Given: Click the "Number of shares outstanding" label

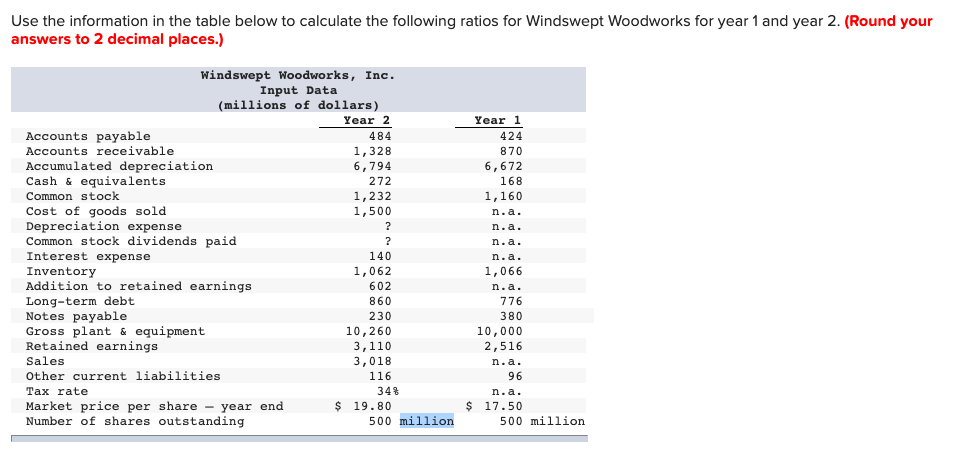Looking at the screenshot, I should pos(135,421).
